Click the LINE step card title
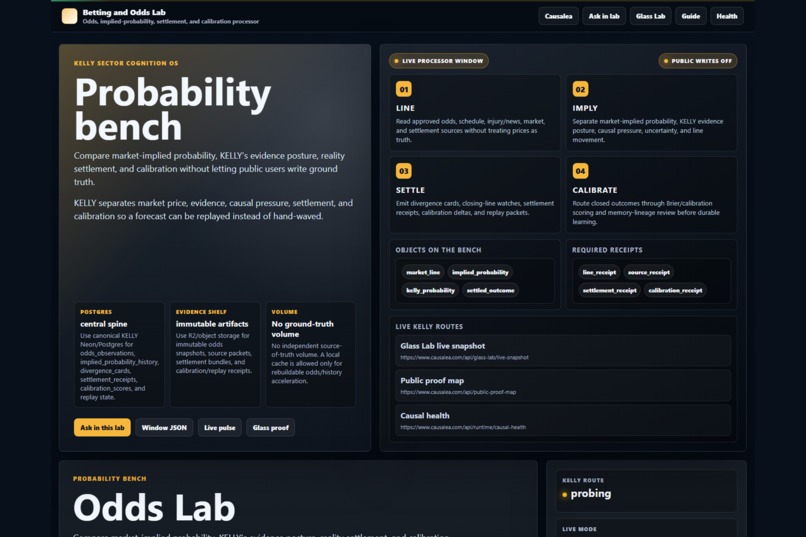806x537 pixels. (x=405, y=108)
